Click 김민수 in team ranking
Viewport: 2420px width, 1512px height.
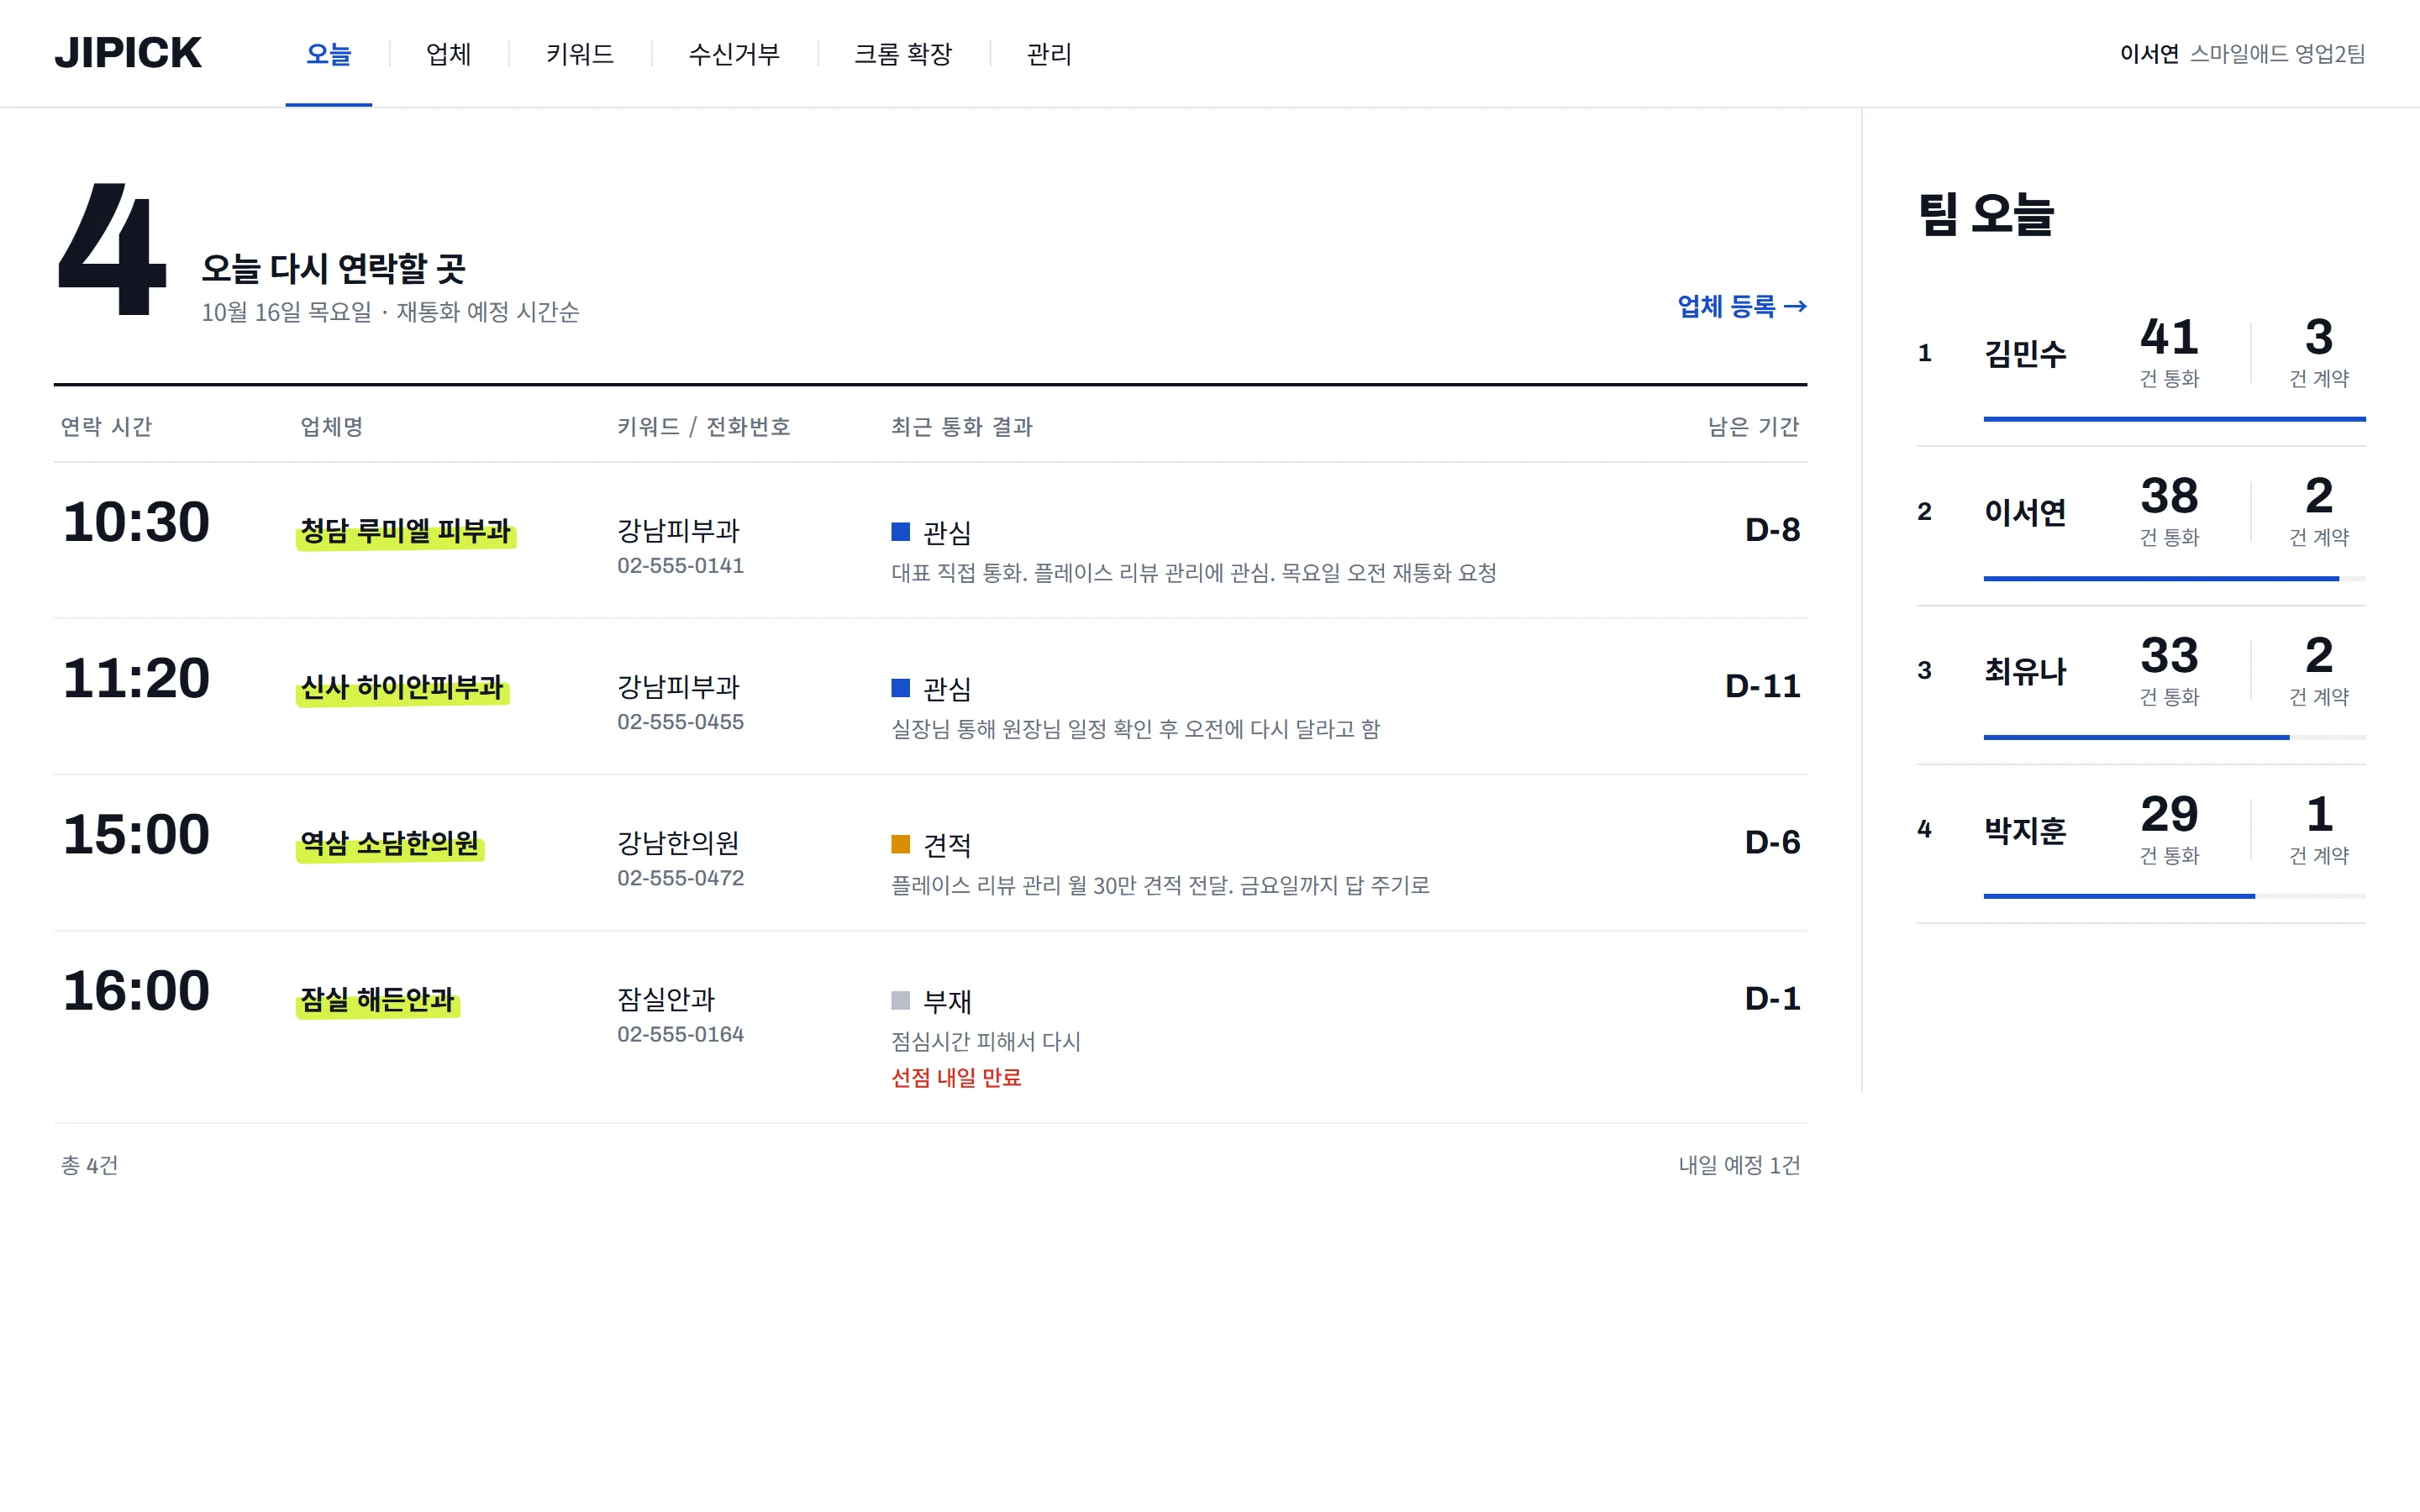tap(2024, 353)
